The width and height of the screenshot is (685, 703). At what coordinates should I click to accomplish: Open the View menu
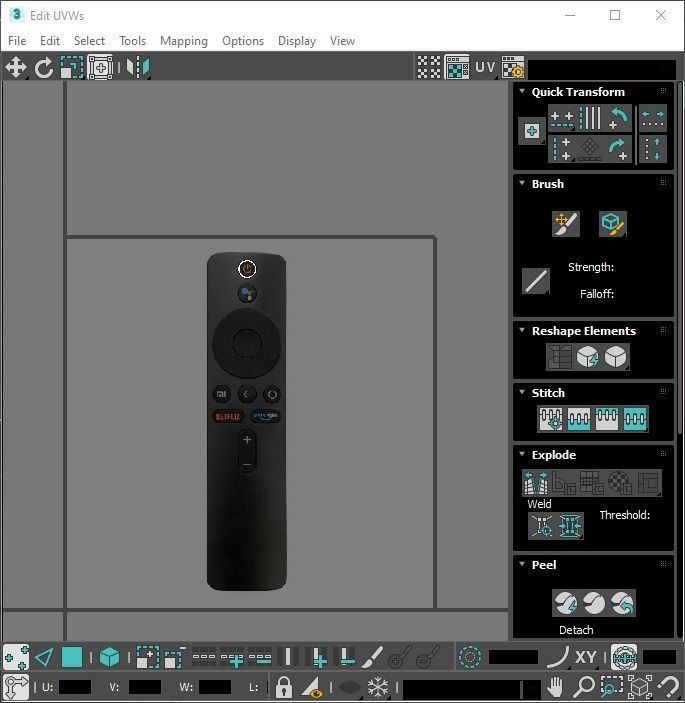click(342, 41)
